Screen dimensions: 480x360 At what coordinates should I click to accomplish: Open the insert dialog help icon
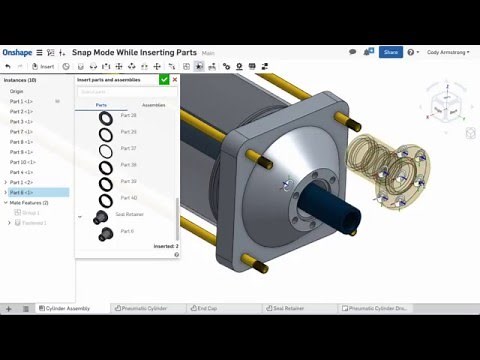(176, 254)
